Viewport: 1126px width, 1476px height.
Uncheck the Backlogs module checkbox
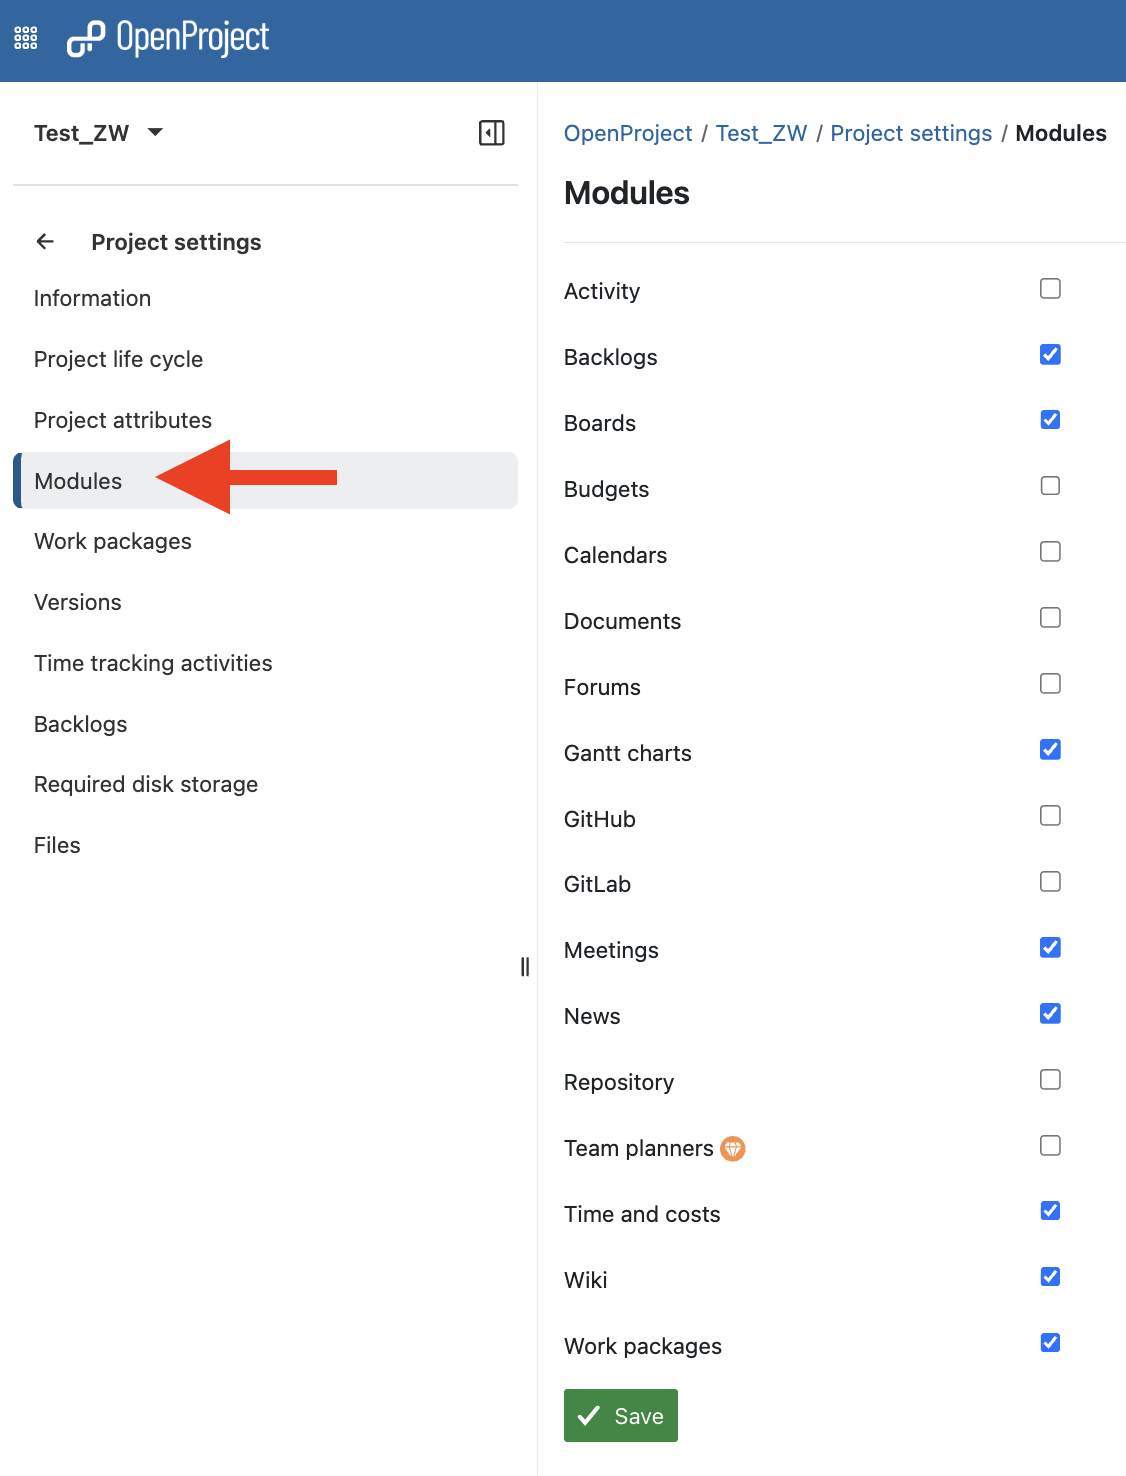pos(1050,355)
